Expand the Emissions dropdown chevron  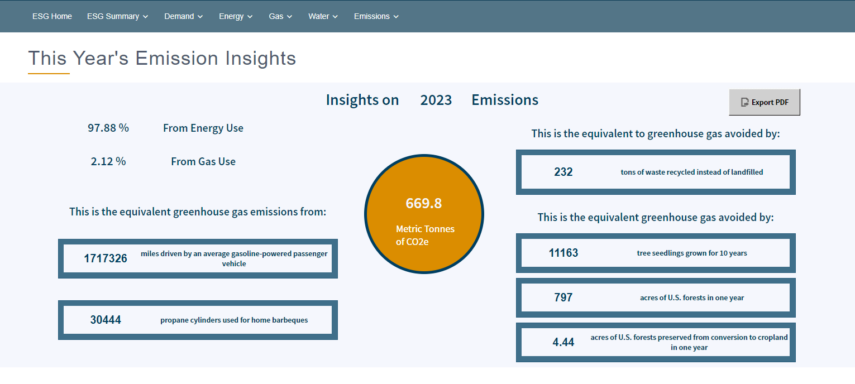click(396, 16)
